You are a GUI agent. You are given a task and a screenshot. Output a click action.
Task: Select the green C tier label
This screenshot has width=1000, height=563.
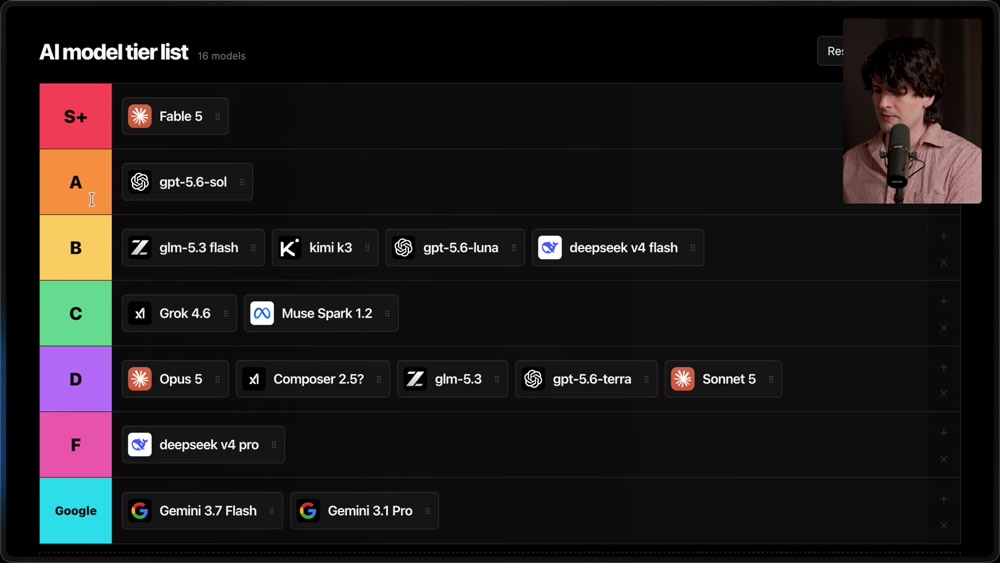coord(75,313)
